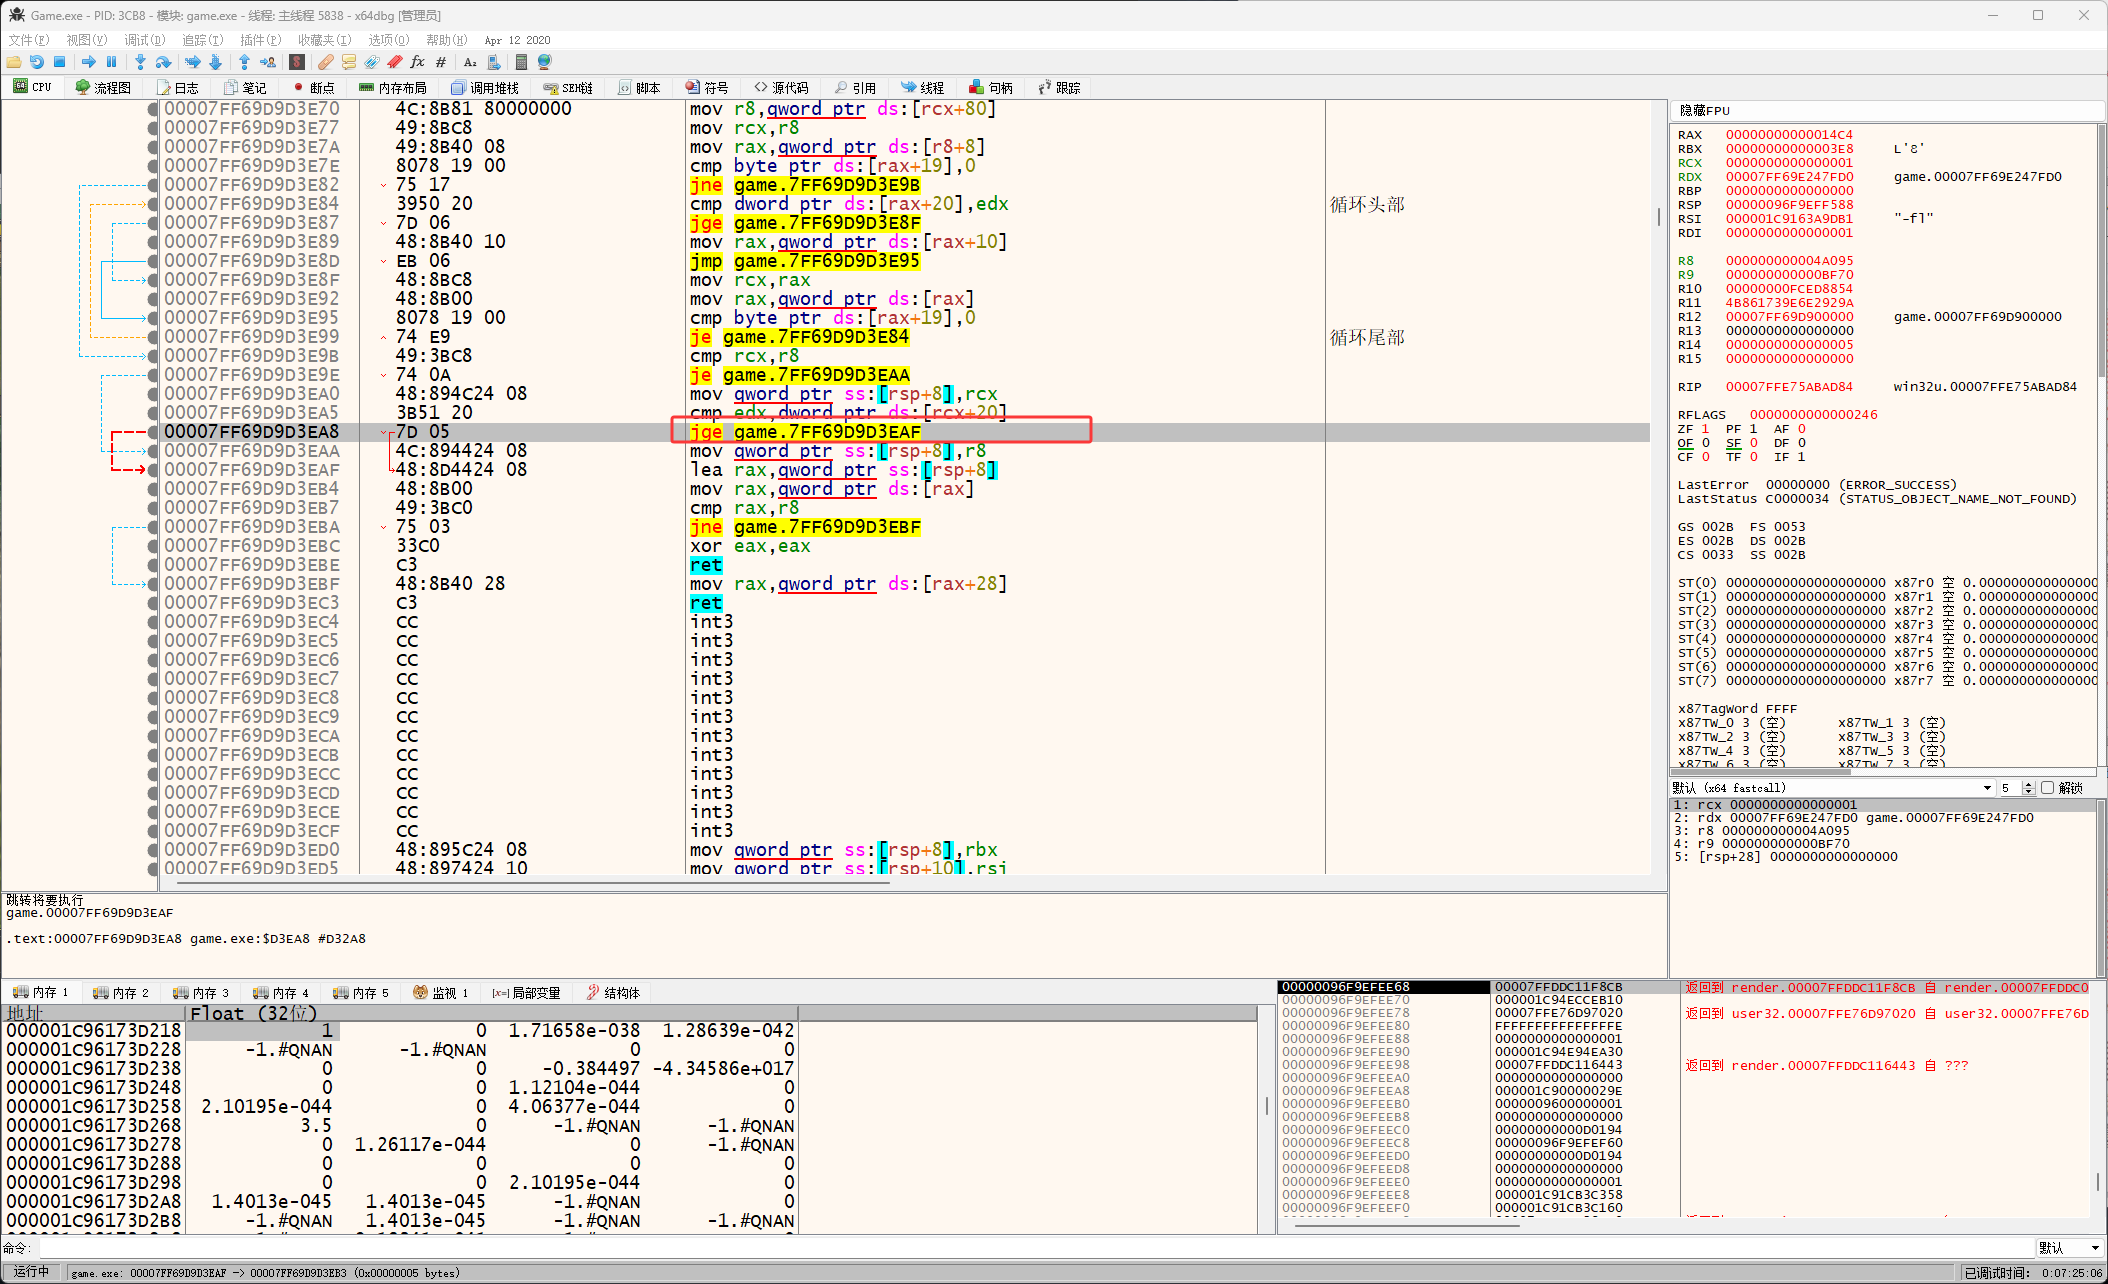Click the fx functions toolbar icon

(x=417, y=62)
